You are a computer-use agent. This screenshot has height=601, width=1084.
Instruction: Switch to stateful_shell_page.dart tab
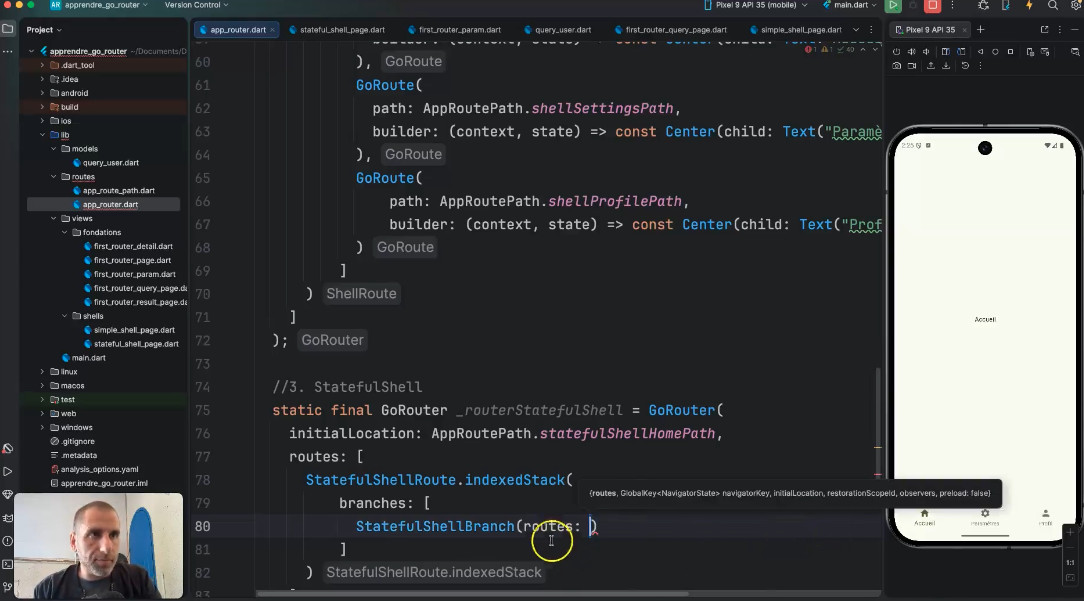(x=342, y=30)
